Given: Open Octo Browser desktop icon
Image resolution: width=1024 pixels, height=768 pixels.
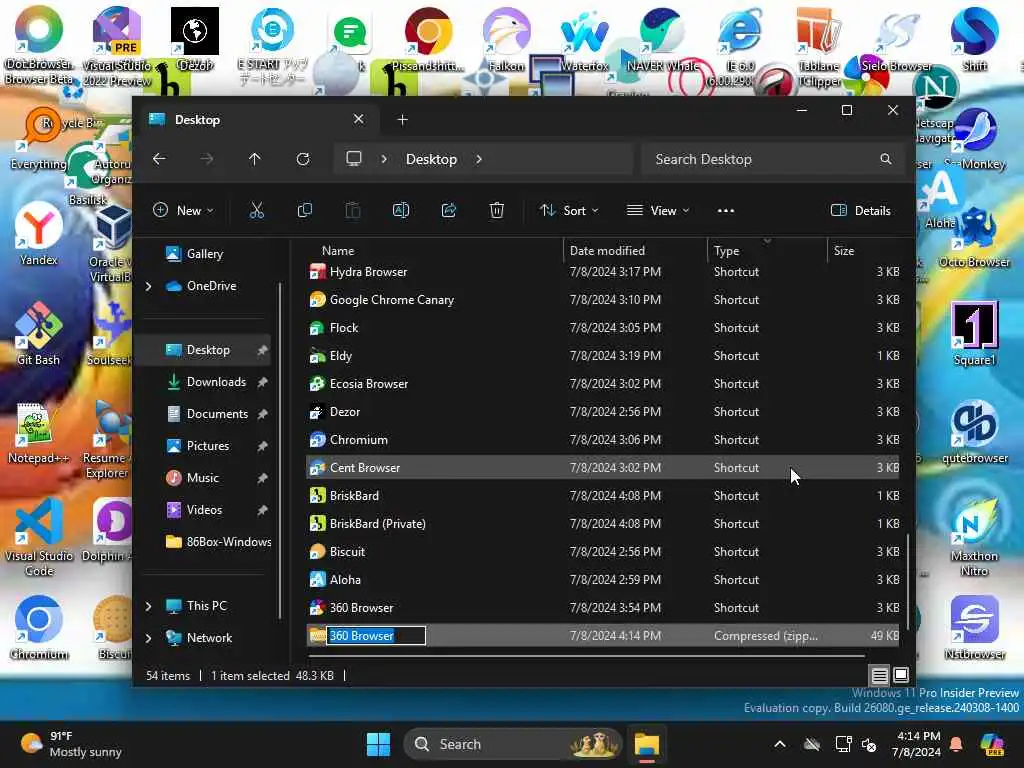Looking at the screenshot, I should (x=974, y=236).
